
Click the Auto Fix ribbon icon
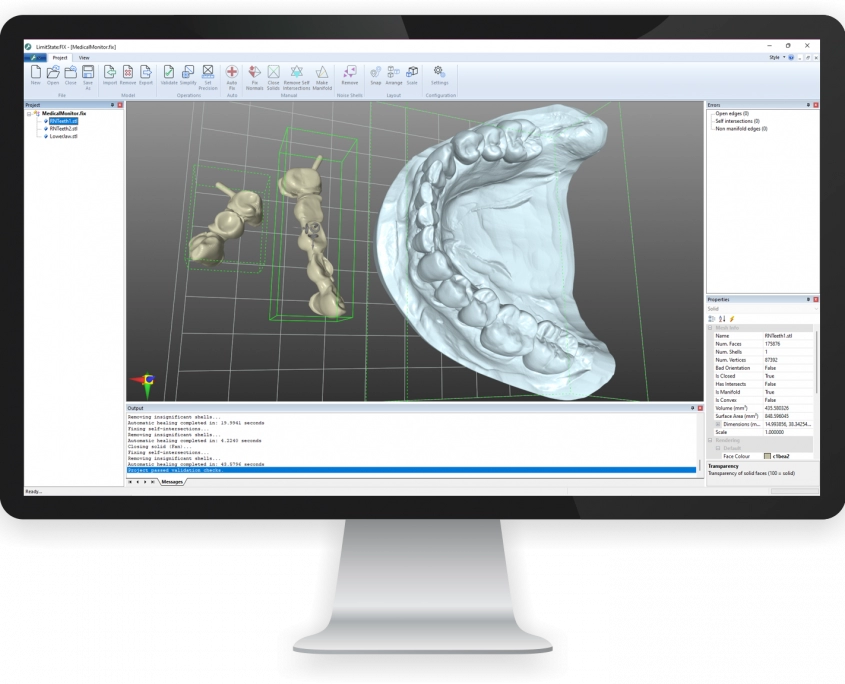(x=232, y=74)
